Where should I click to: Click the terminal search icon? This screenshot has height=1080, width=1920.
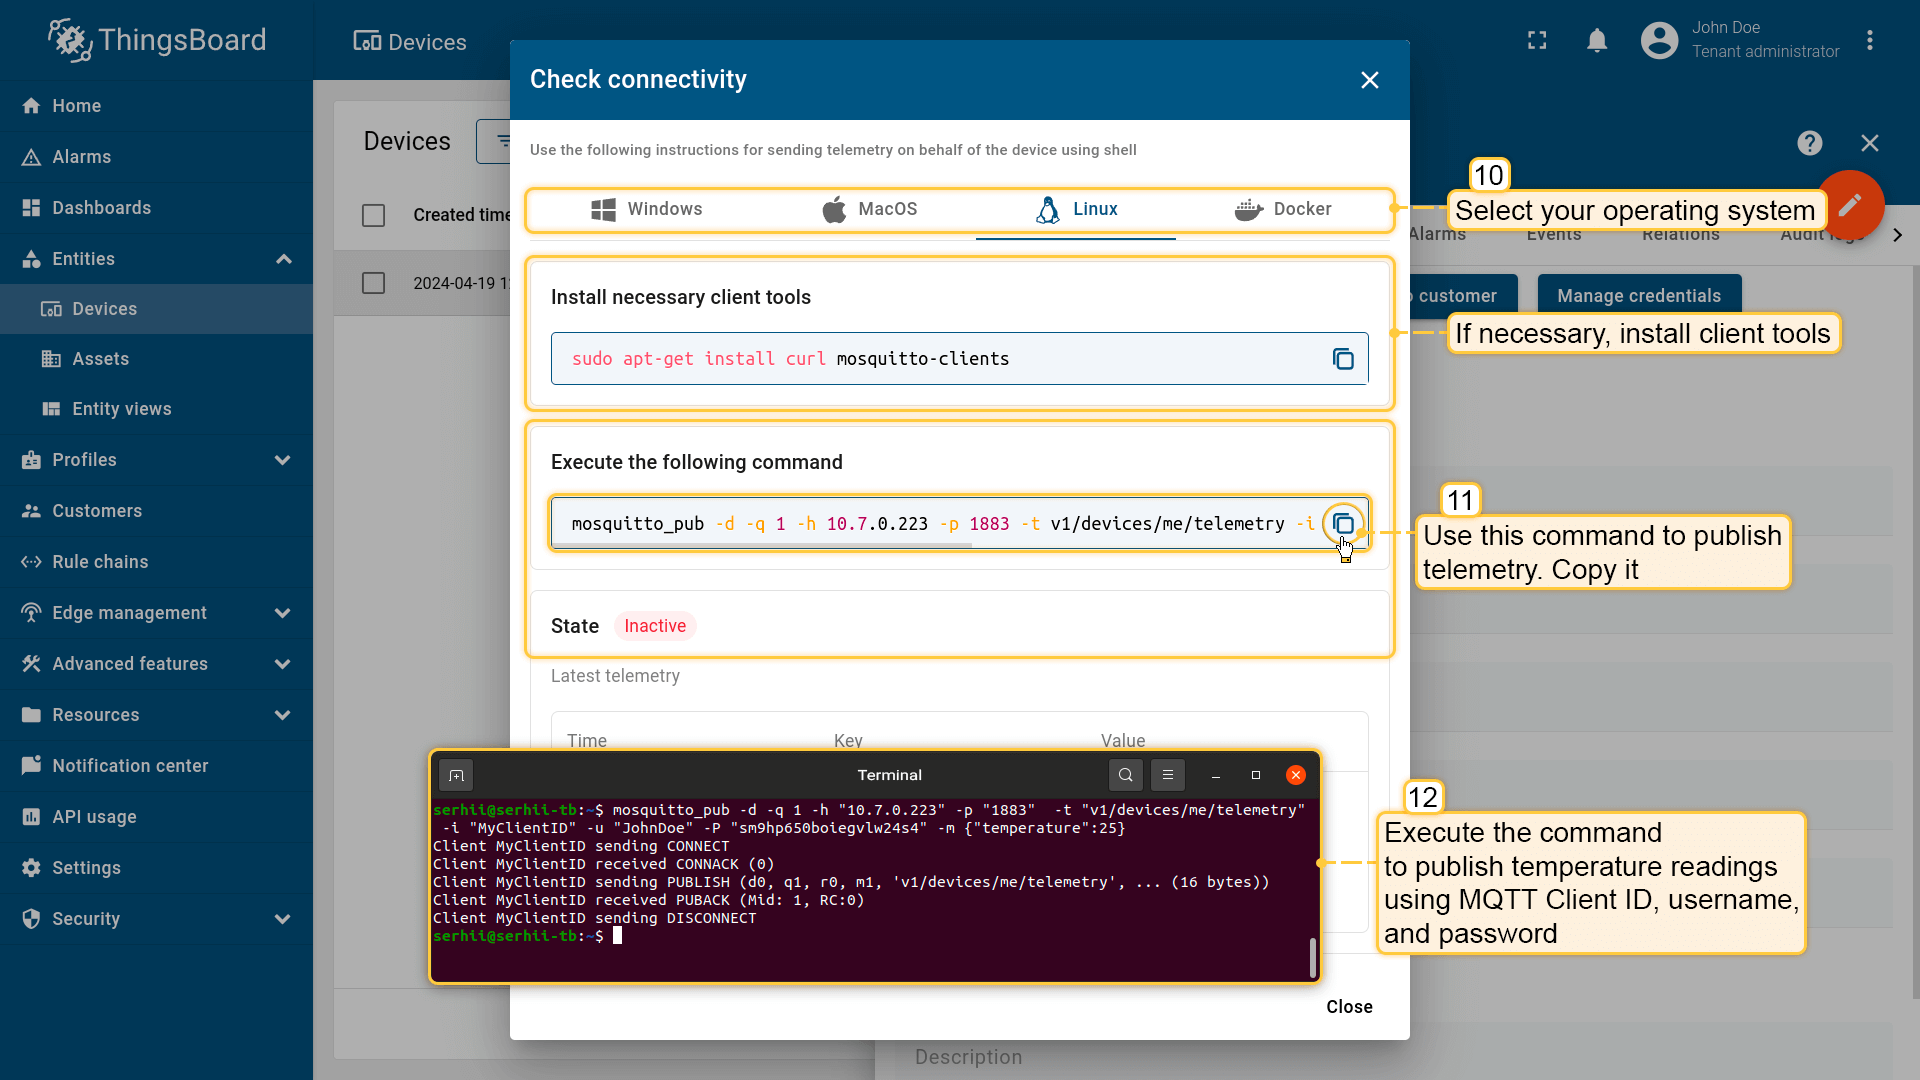coord(1126,775)
